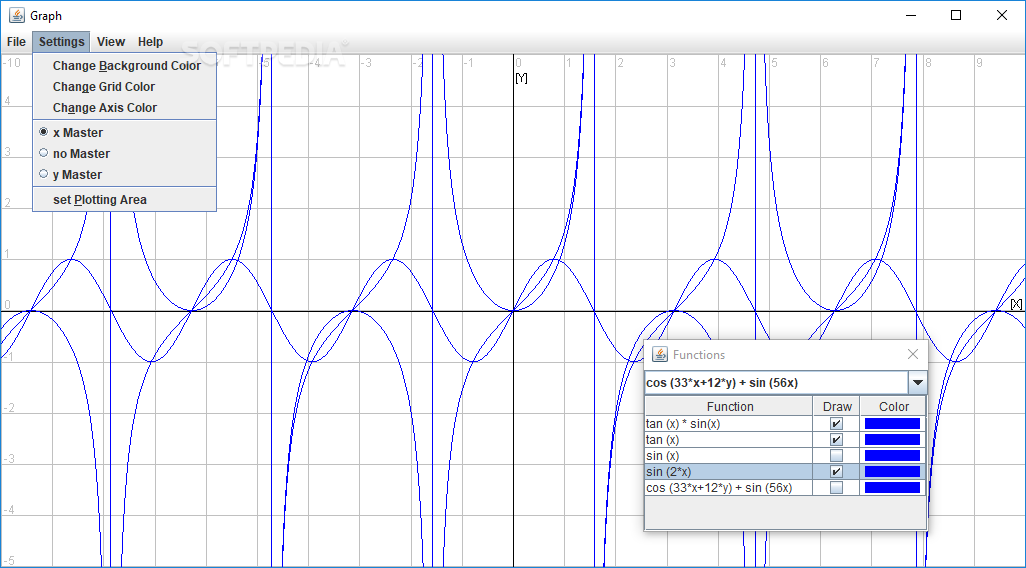
Task: Open color swatch for sin (x) row
Action: [893, 455]
